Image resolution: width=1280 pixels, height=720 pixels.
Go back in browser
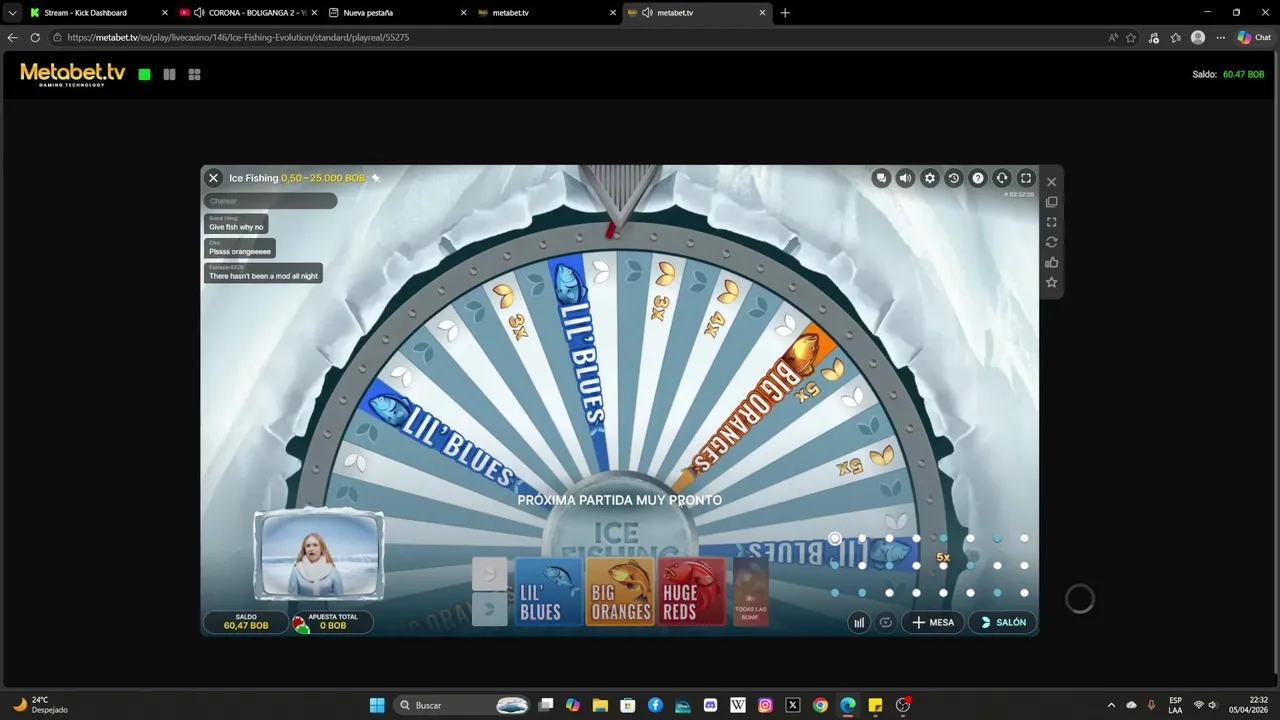12,37
